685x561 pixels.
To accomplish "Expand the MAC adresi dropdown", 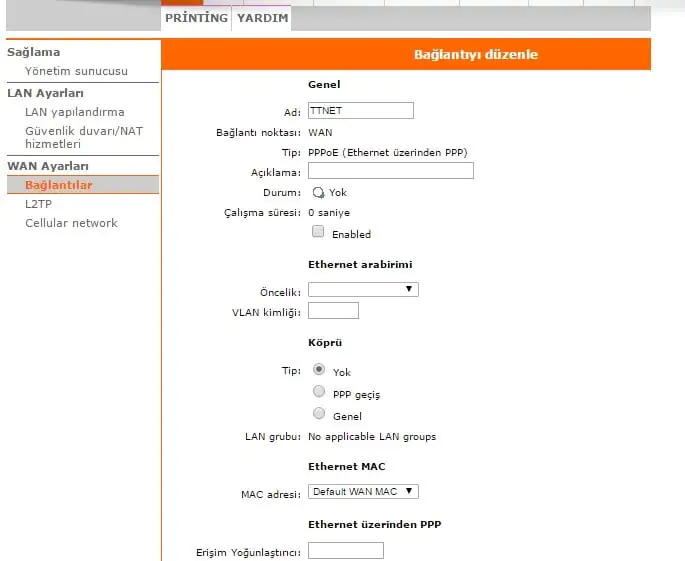I will coord(363,491).
